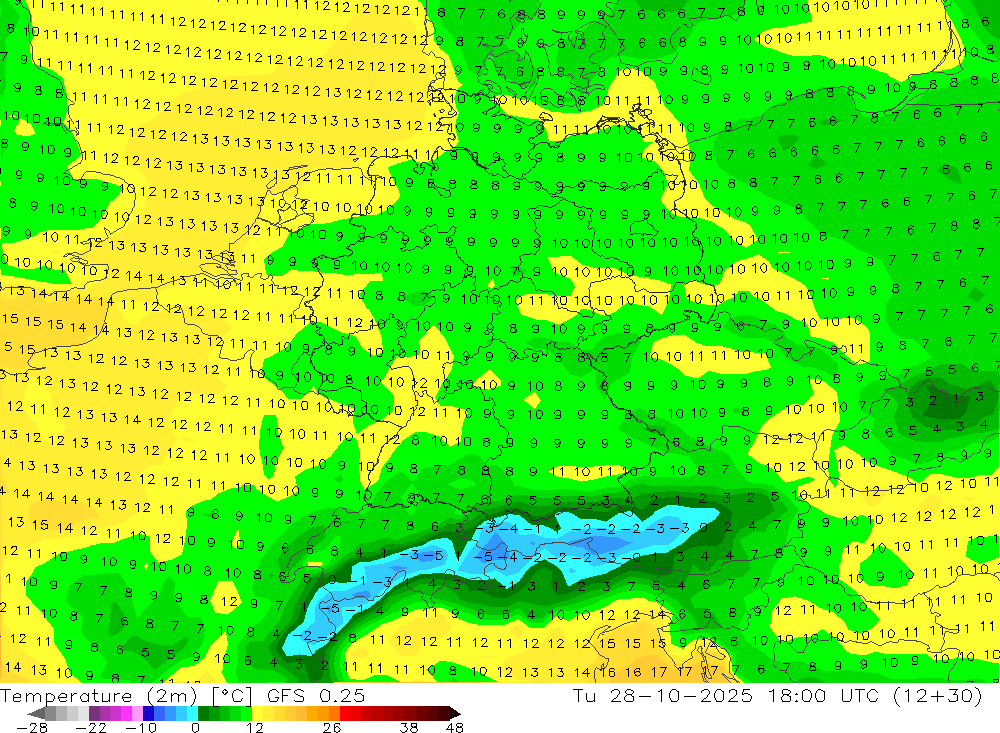The width and height of the screenshot is (1000, 733).
Task: Click the '48' legend value
Action: [455, 727]
